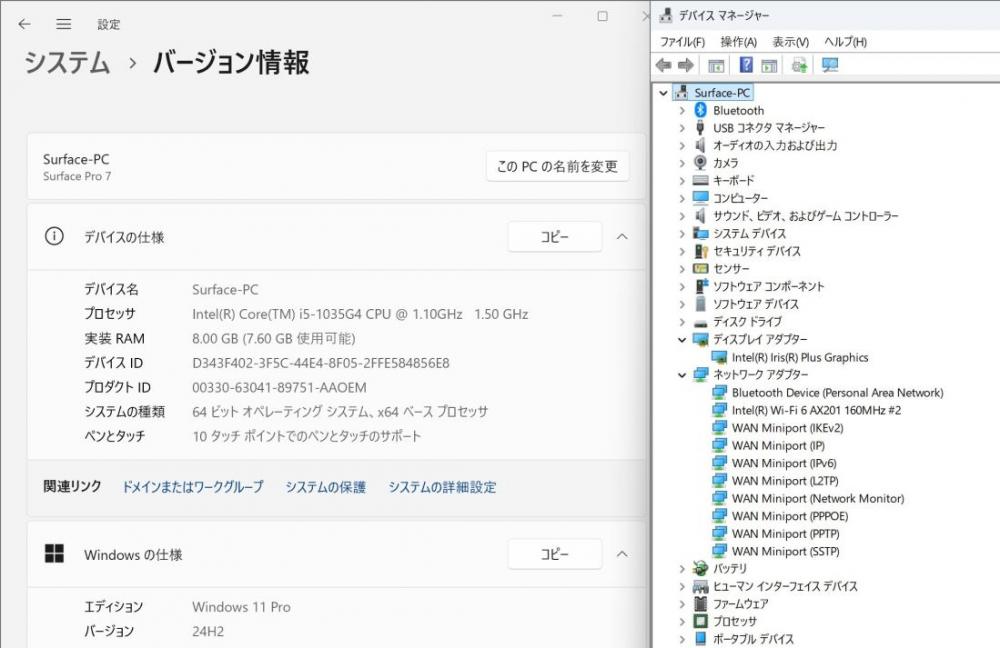Select the ディスク ドライブ drive icon

(x=700, y=323)
